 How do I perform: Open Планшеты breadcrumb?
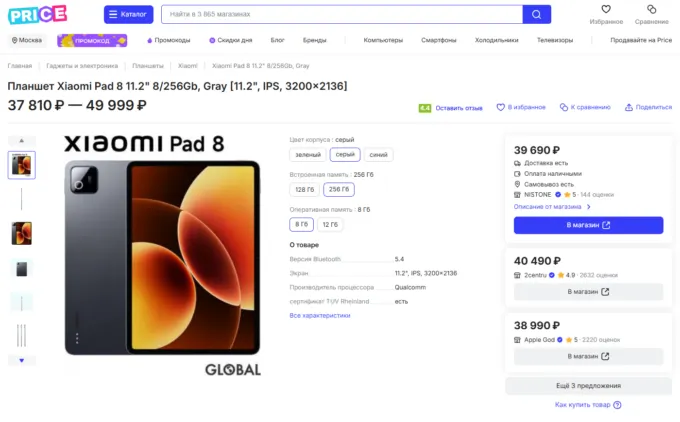[x=148, y=66]
